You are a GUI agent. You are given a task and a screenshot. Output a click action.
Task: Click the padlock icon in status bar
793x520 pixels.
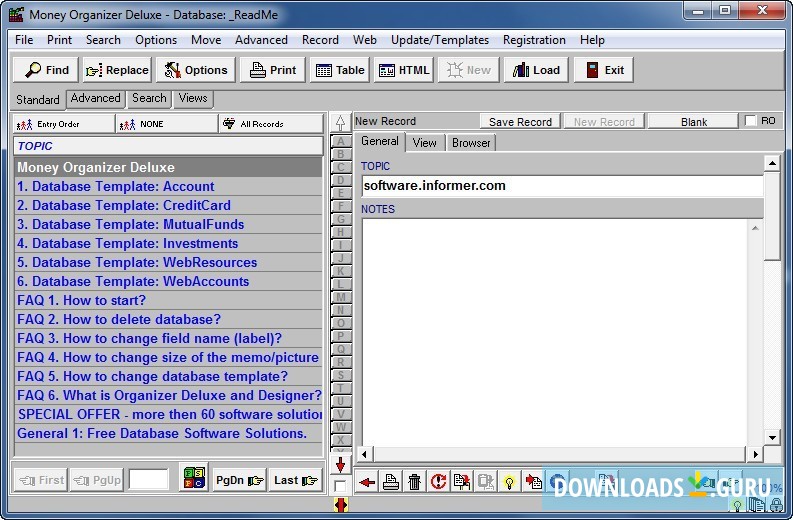click(x=776, y=504)
